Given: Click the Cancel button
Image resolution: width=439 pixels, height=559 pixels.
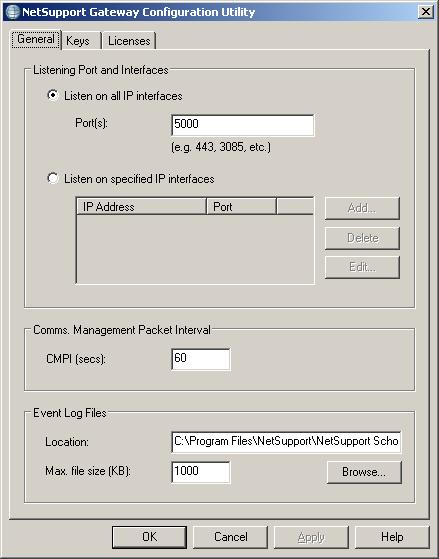Looking at the screenshot, I should coord(230,537).
